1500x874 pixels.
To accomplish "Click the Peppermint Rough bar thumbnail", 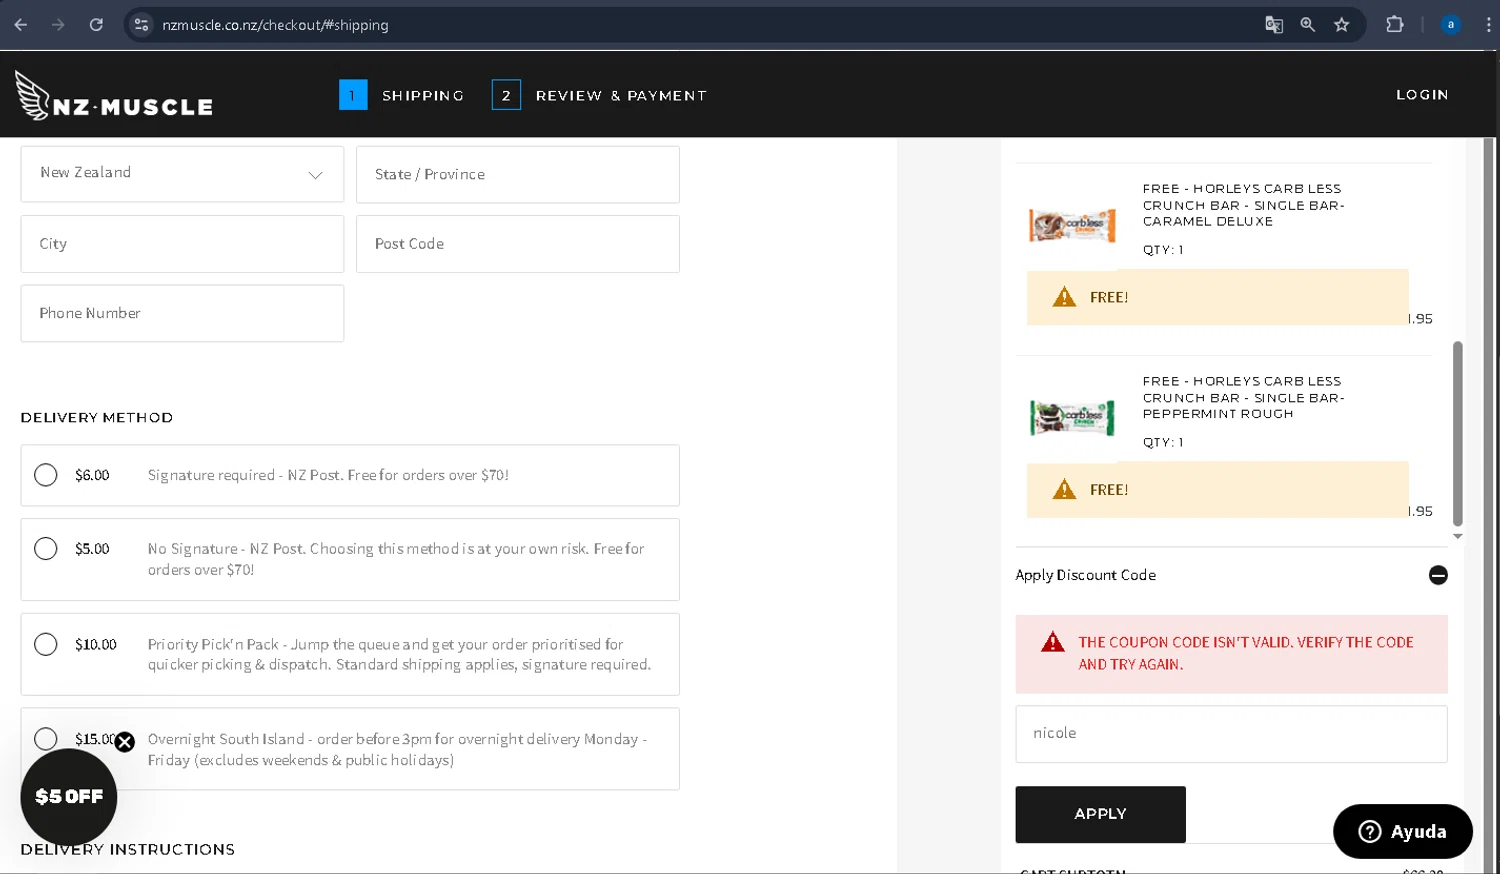I will [1072, 417].
